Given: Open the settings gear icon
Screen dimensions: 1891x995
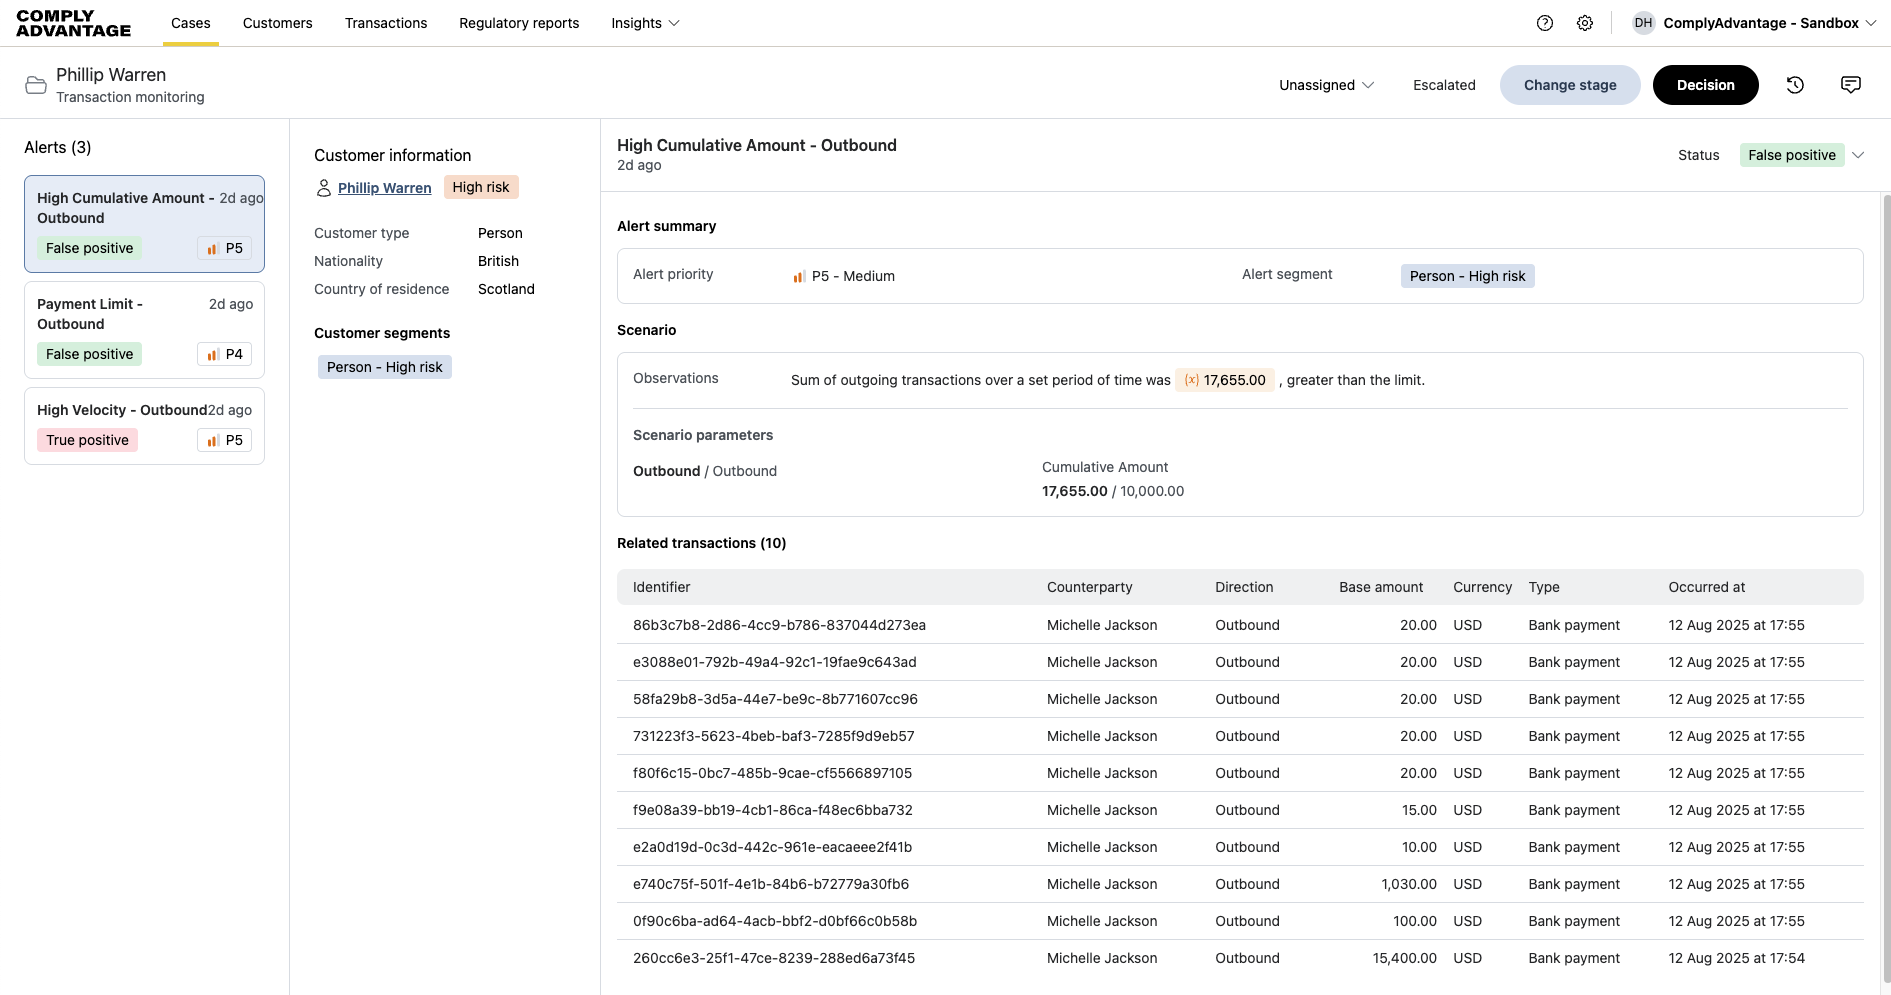Looking at the screenshot, I should (x=1584, y=23).
